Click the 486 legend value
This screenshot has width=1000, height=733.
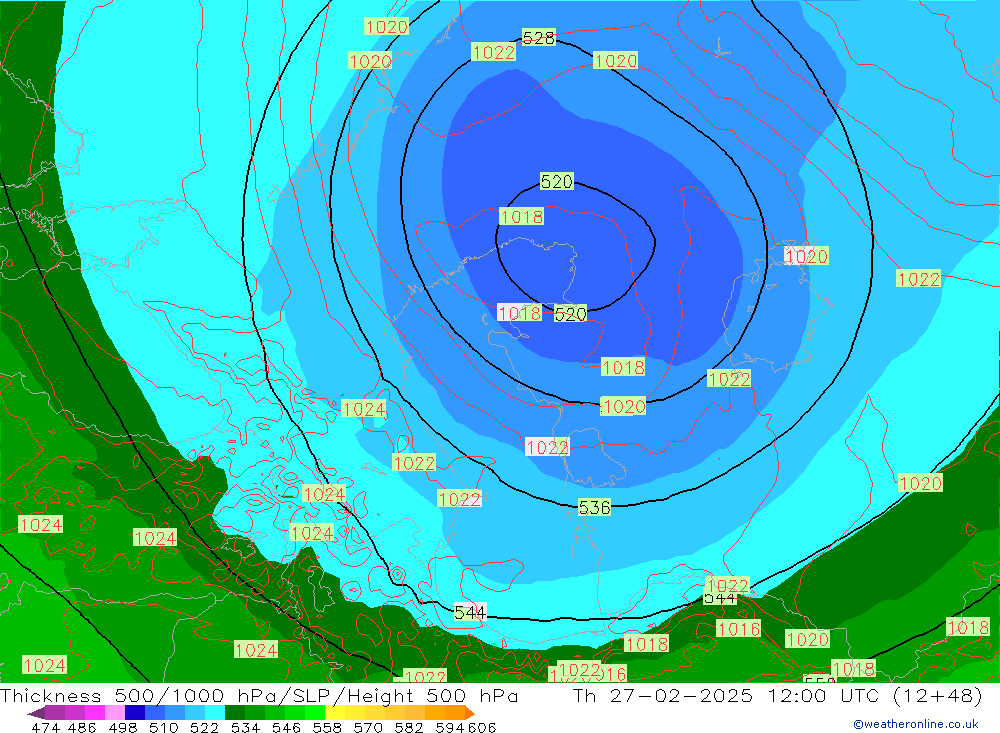click(82, 727)
